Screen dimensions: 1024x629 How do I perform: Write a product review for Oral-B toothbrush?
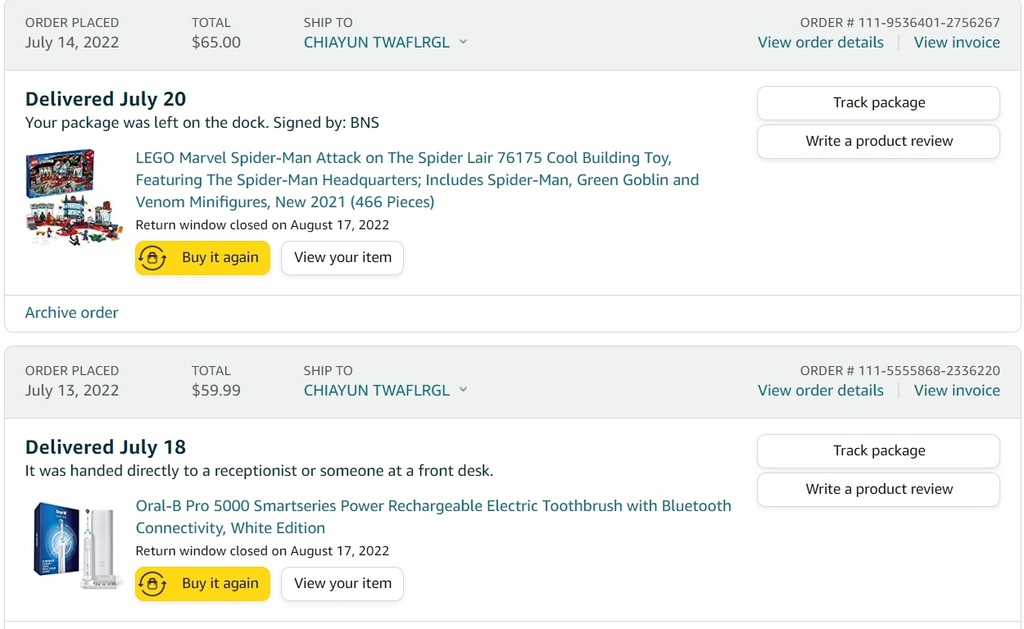pyautogui.click(x=878, y=489)
